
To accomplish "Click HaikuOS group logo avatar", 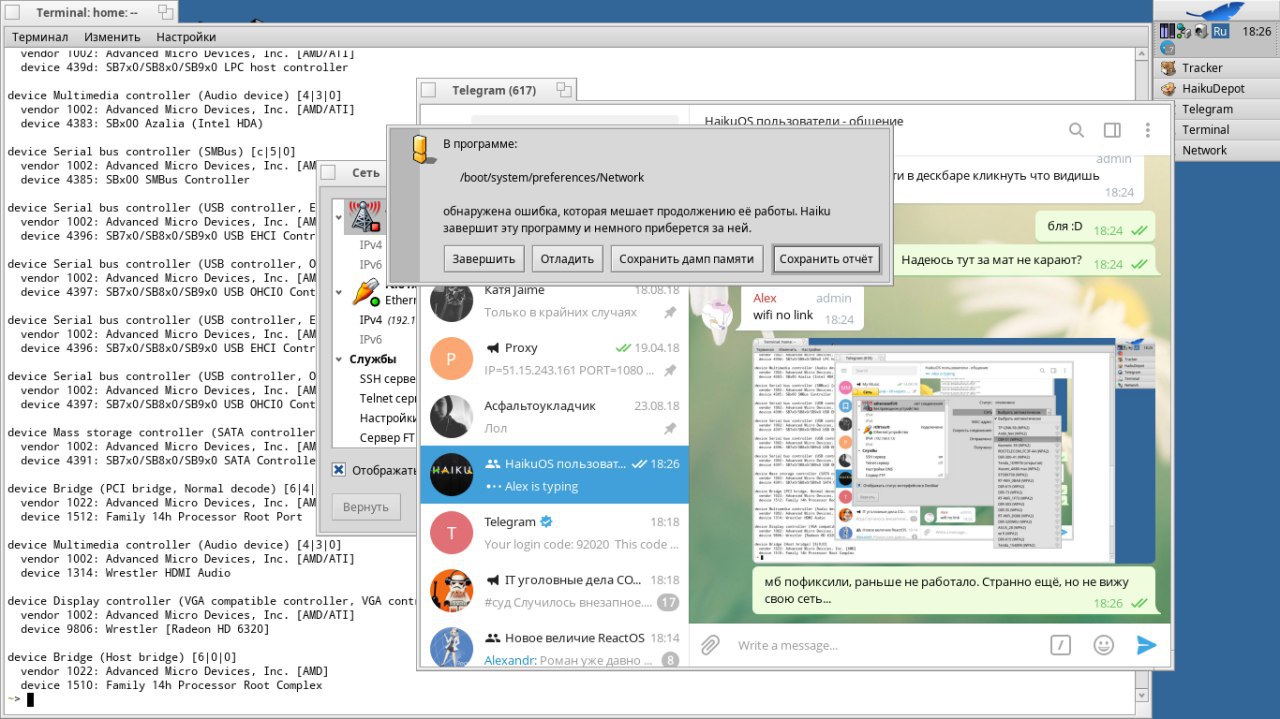I will [x=451, y=474].
